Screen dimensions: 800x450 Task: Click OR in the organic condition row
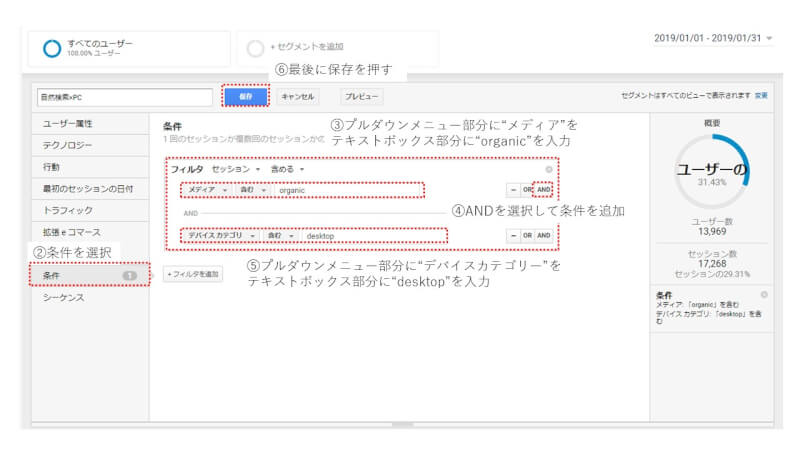(x=527, y=190)
